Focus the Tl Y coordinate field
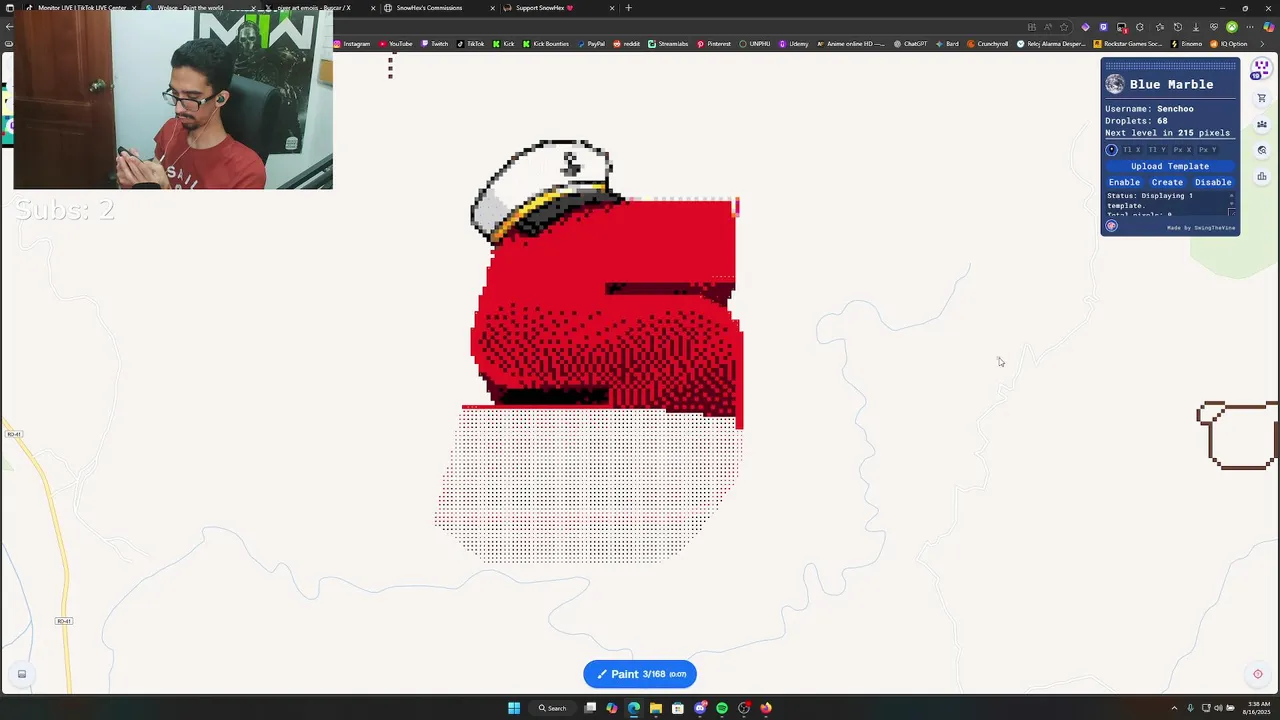This screenshot has width=1280, height=720. (x=1158, y=150)
